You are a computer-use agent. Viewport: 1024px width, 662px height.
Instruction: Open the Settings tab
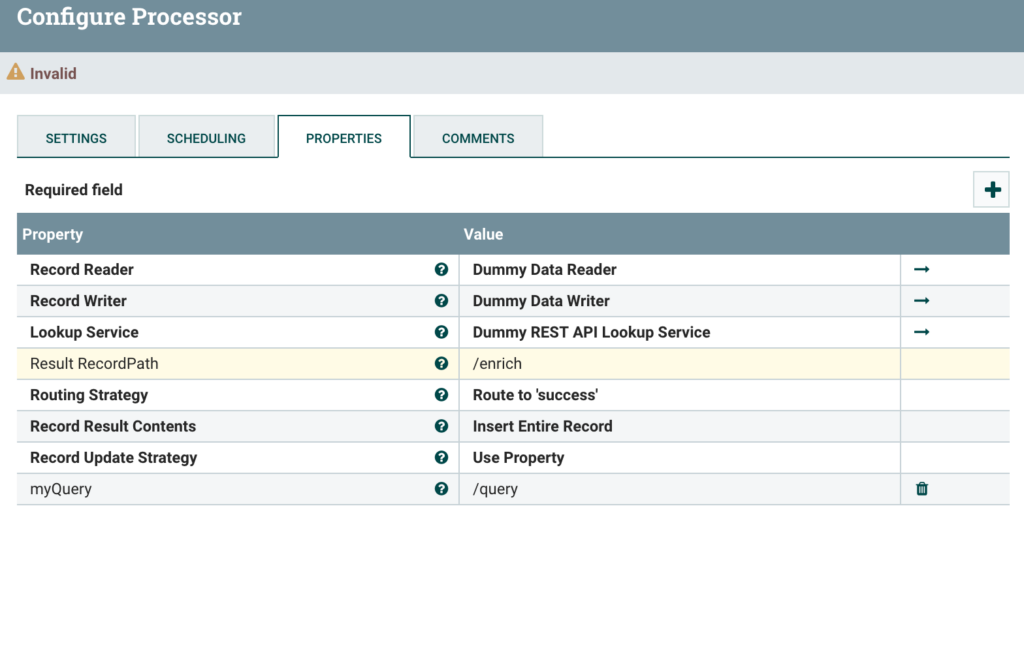tap(76, 138)
